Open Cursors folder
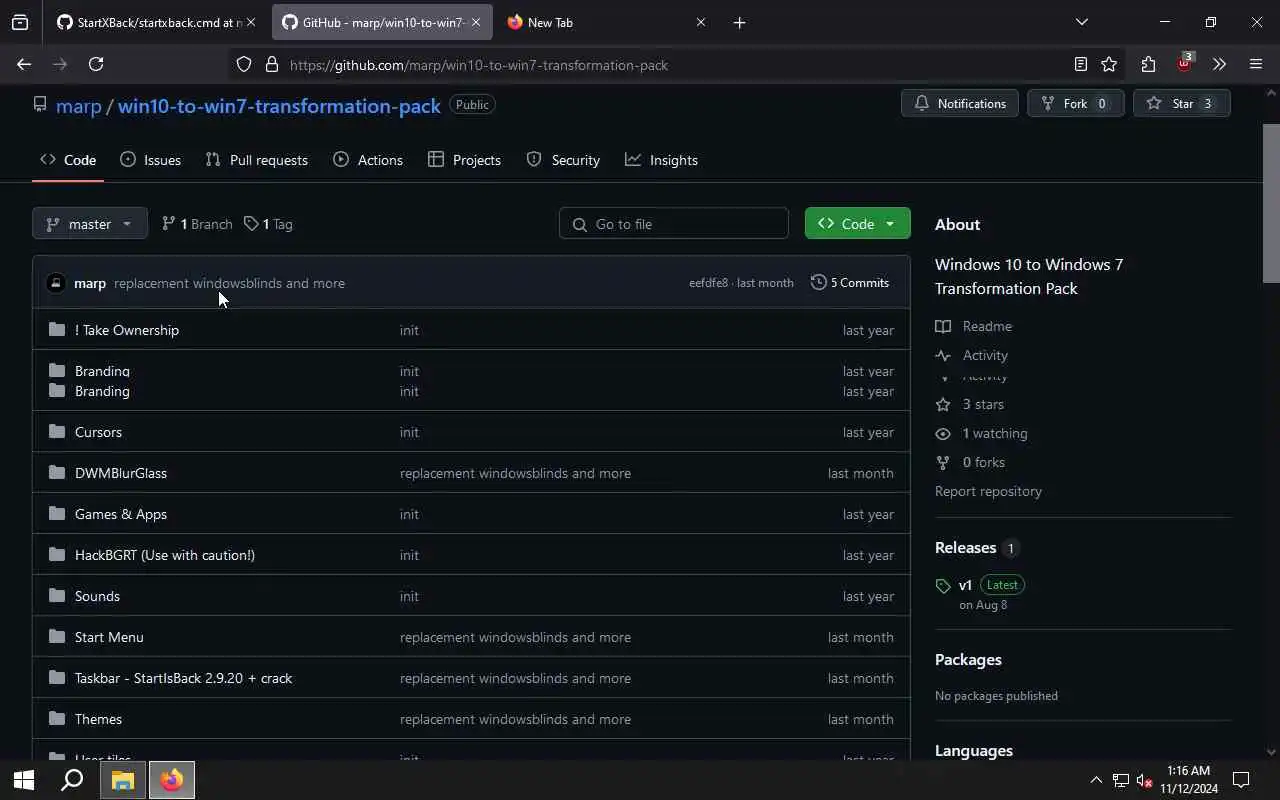Viewport: 1280px width, 800px height. pos(98,432)
